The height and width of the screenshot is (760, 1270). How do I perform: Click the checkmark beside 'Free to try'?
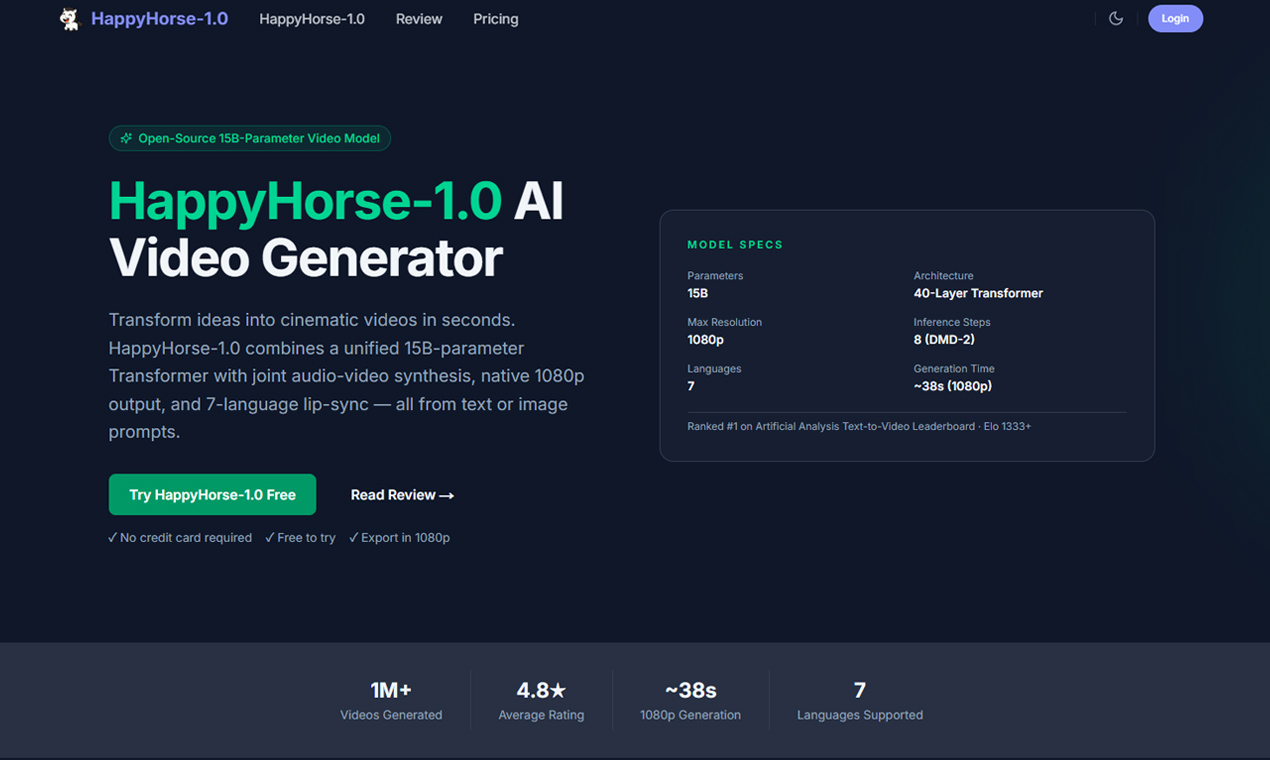(x=267, y=537)
